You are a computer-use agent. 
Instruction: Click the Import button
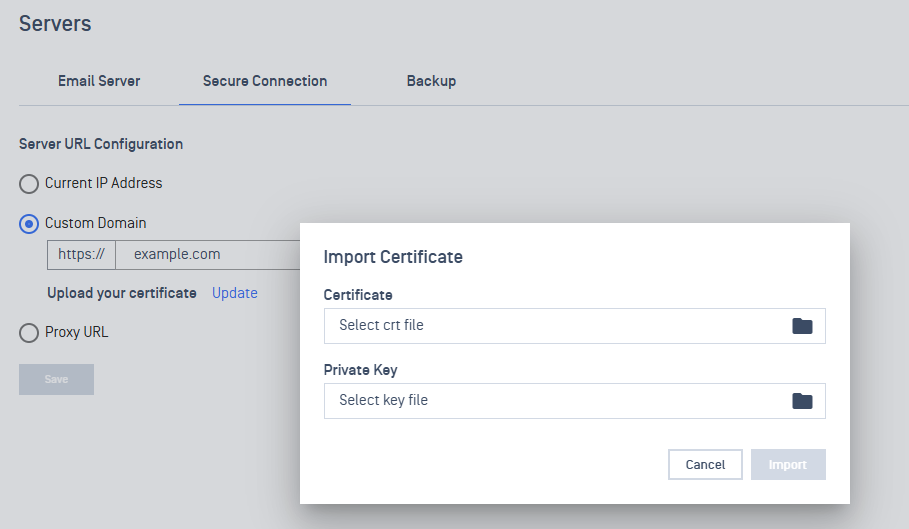pyautogui.click(x=788, y=465)
